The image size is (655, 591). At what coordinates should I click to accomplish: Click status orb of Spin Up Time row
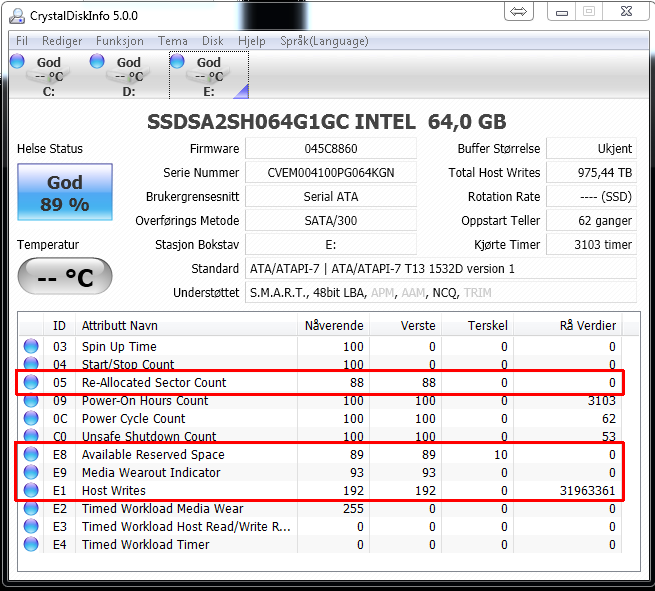click(x=31, y=346)
